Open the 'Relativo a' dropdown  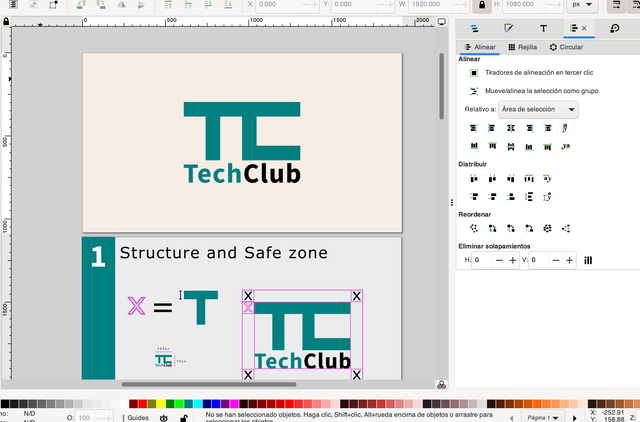coord(538,108)
